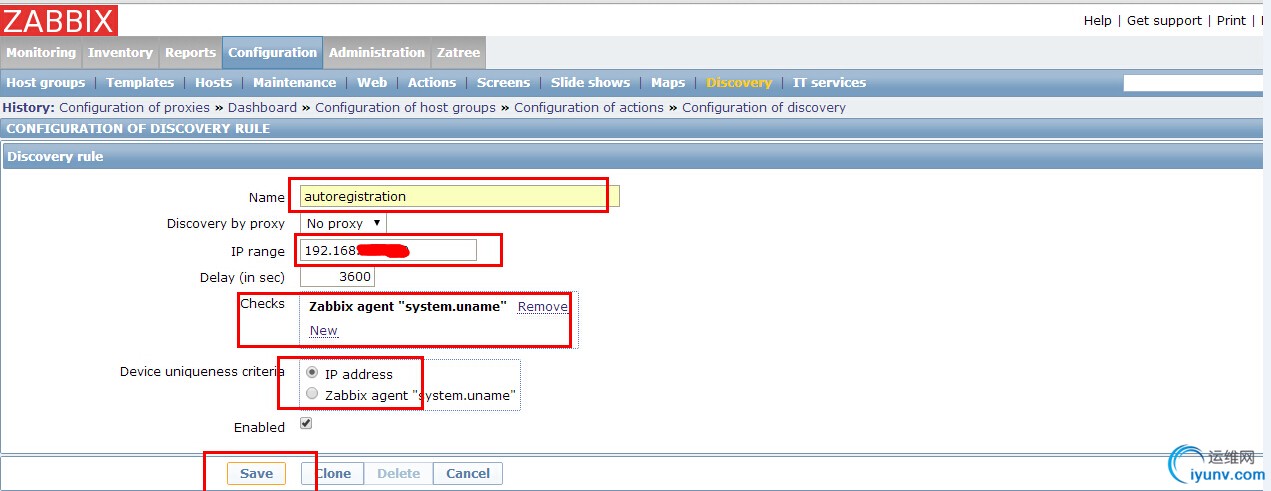Go to Web submenu
This screenshot has width=1271, height=491.
[372, 83]
